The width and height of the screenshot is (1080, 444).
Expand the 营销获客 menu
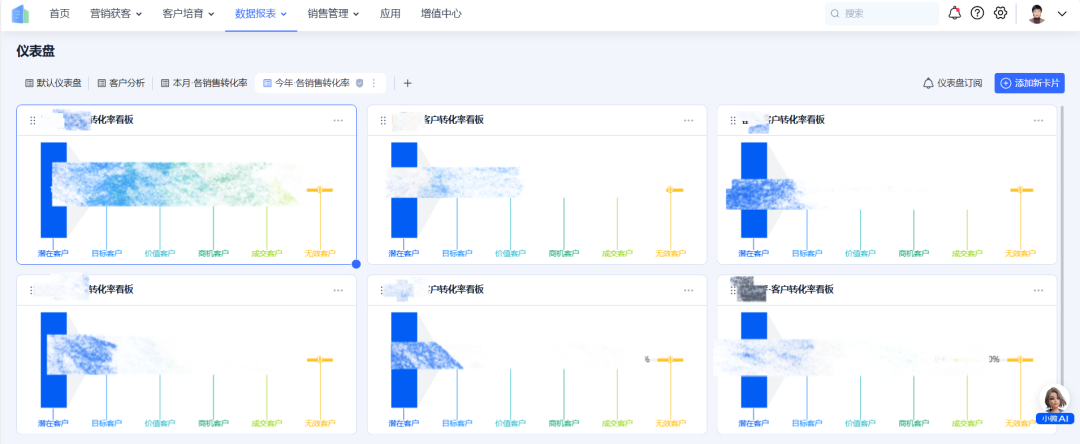pyautogui.click(x=116, y=14)
